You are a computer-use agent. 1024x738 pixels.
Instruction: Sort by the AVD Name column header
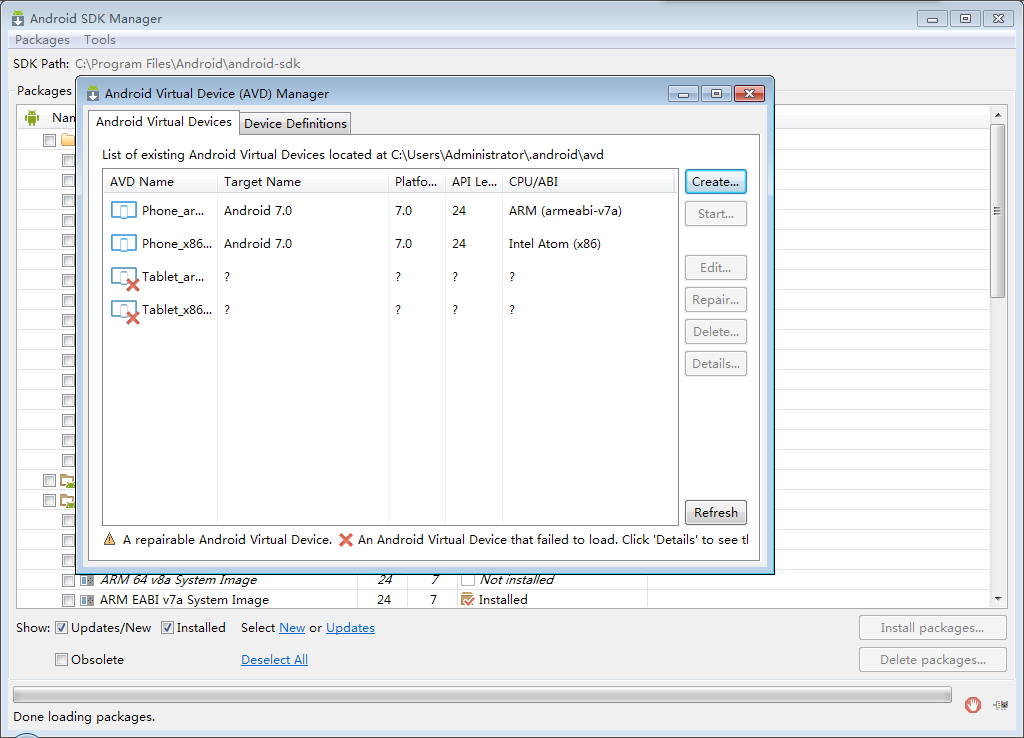point(160,182)
